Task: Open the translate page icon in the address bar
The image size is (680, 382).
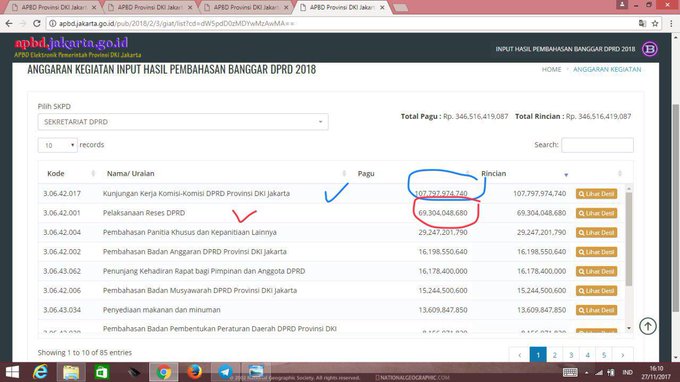Action: [x=642, y=23]
